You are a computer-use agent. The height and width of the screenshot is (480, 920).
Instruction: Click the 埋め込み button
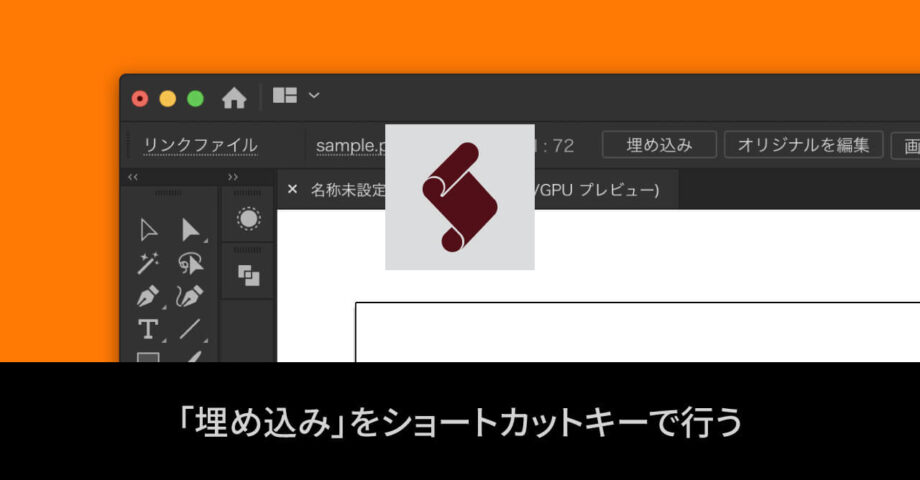point(659,145)
